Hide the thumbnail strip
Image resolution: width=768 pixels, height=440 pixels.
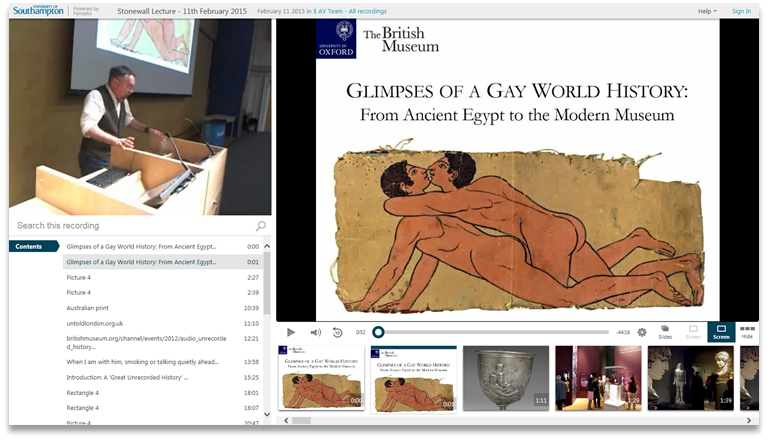(x=747, y=332)
